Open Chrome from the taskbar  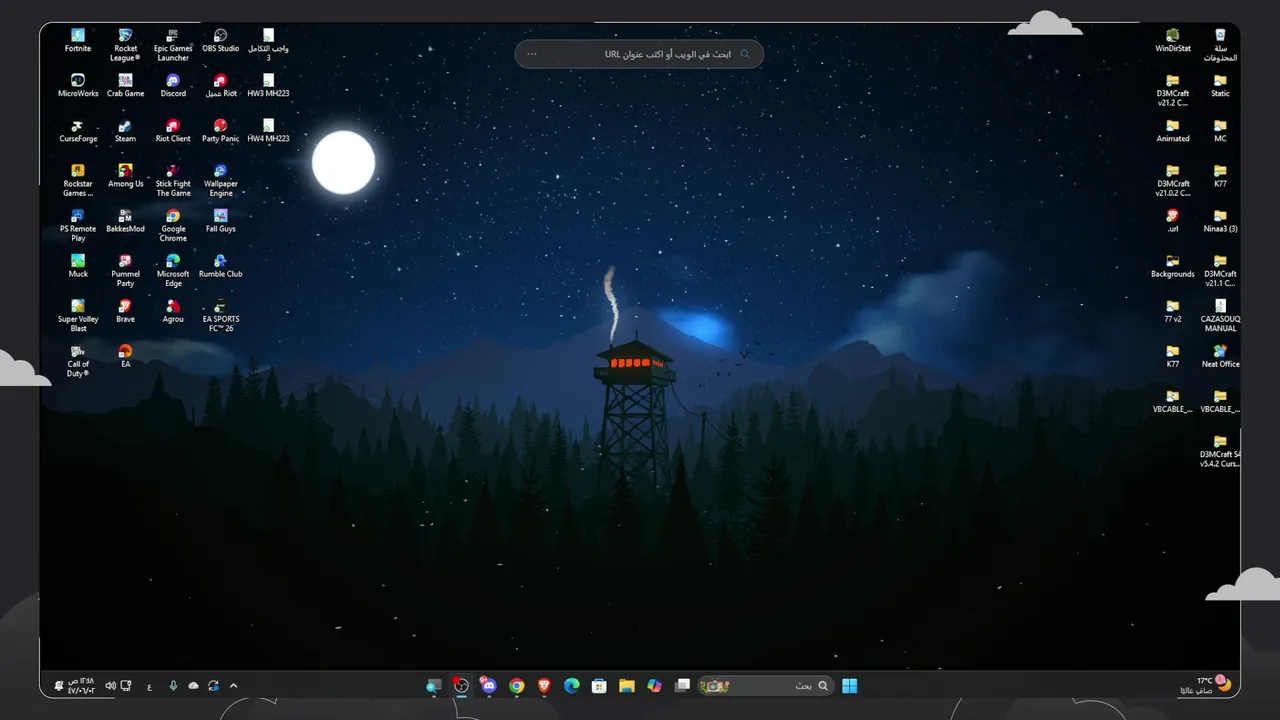coord(516,686)
